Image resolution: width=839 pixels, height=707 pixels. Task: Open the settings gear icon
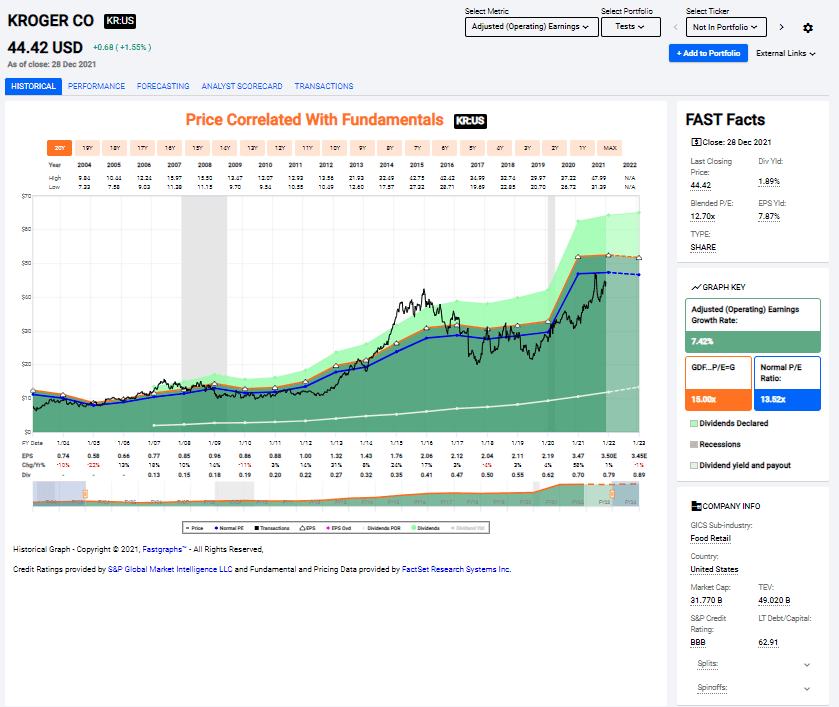pyautogui.click(x=808, y=28)
